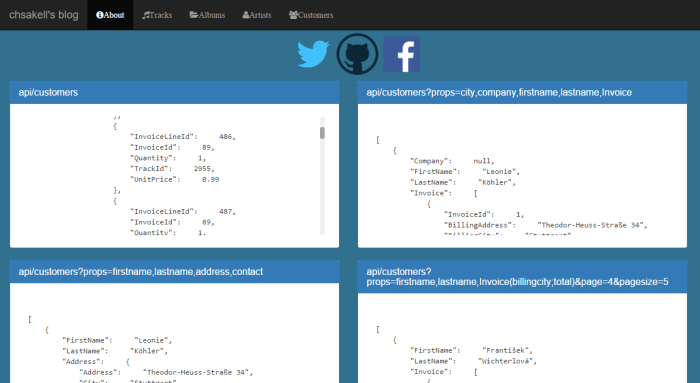Open the Twitter bird icon link
Screen dimensions: 700x383
[313, 54]
